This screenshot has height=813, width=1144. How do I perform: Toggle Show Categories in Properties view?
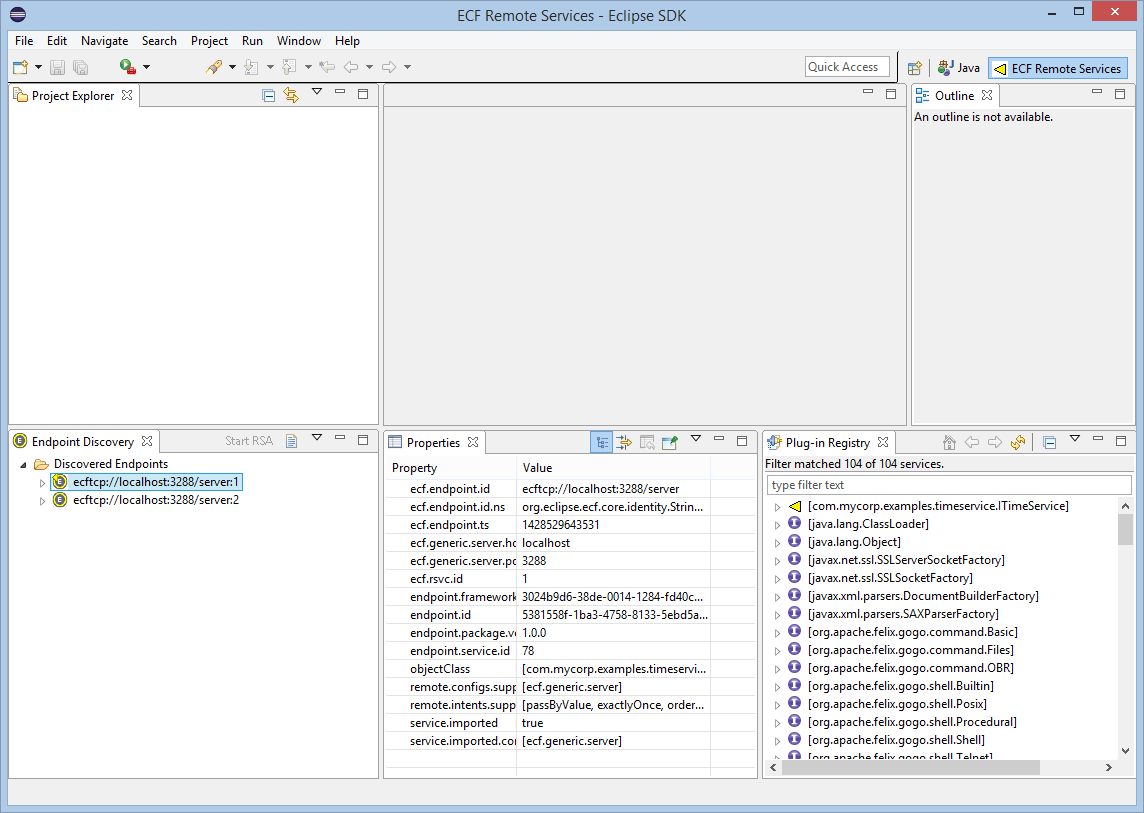pyautogui.click(x=601, y=442)
